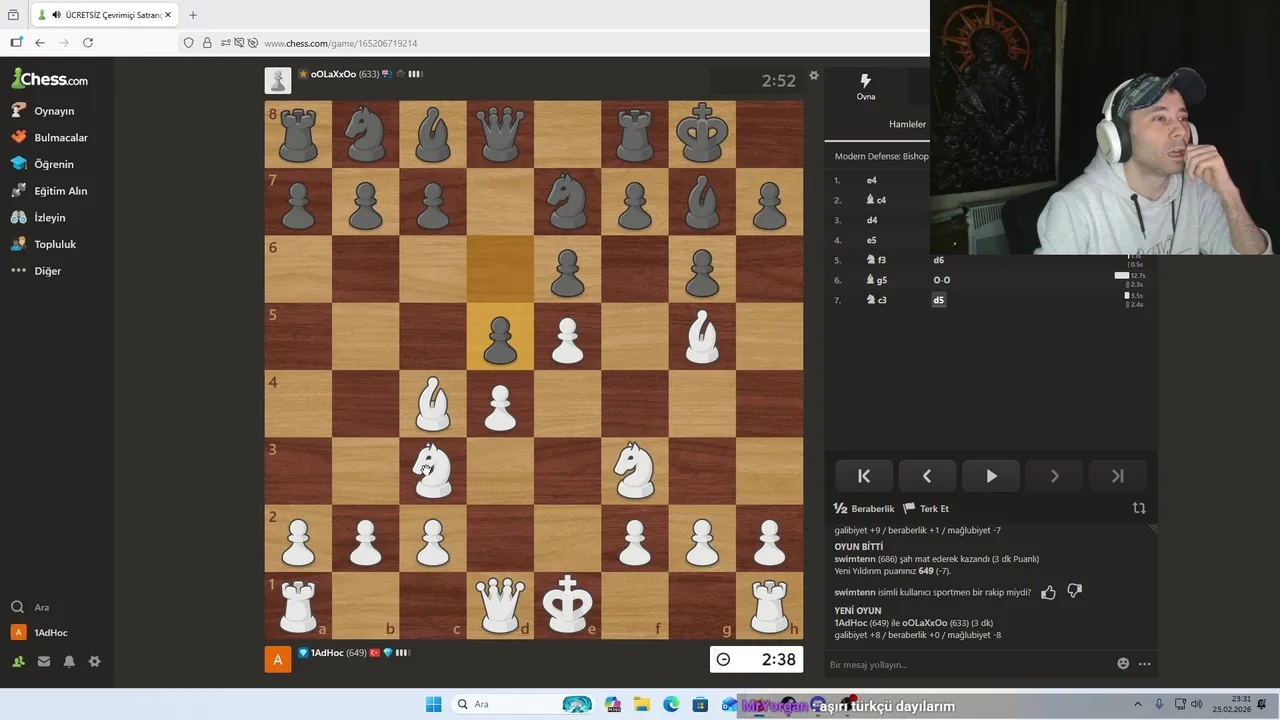This screenshot has height=720, width=1280.
Task: Jump to the last move button
Action: pyautogui.click(x=1118, y=476)
